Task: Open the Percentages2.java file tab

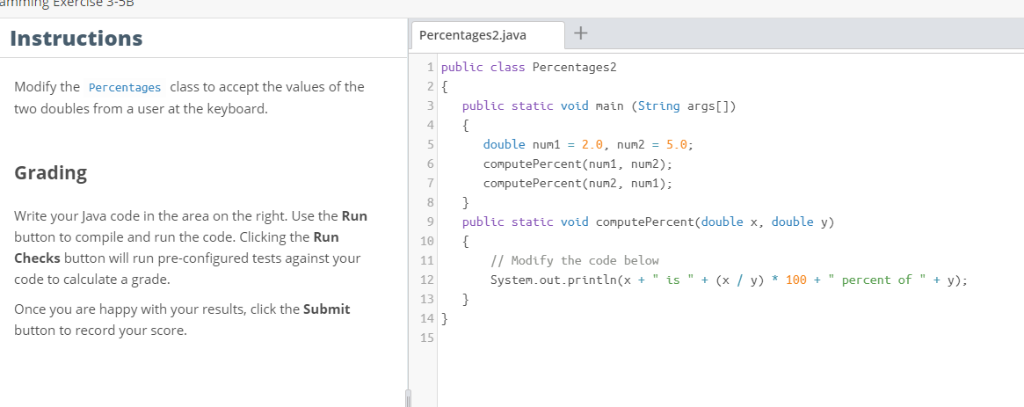Action: click(488, 35)
